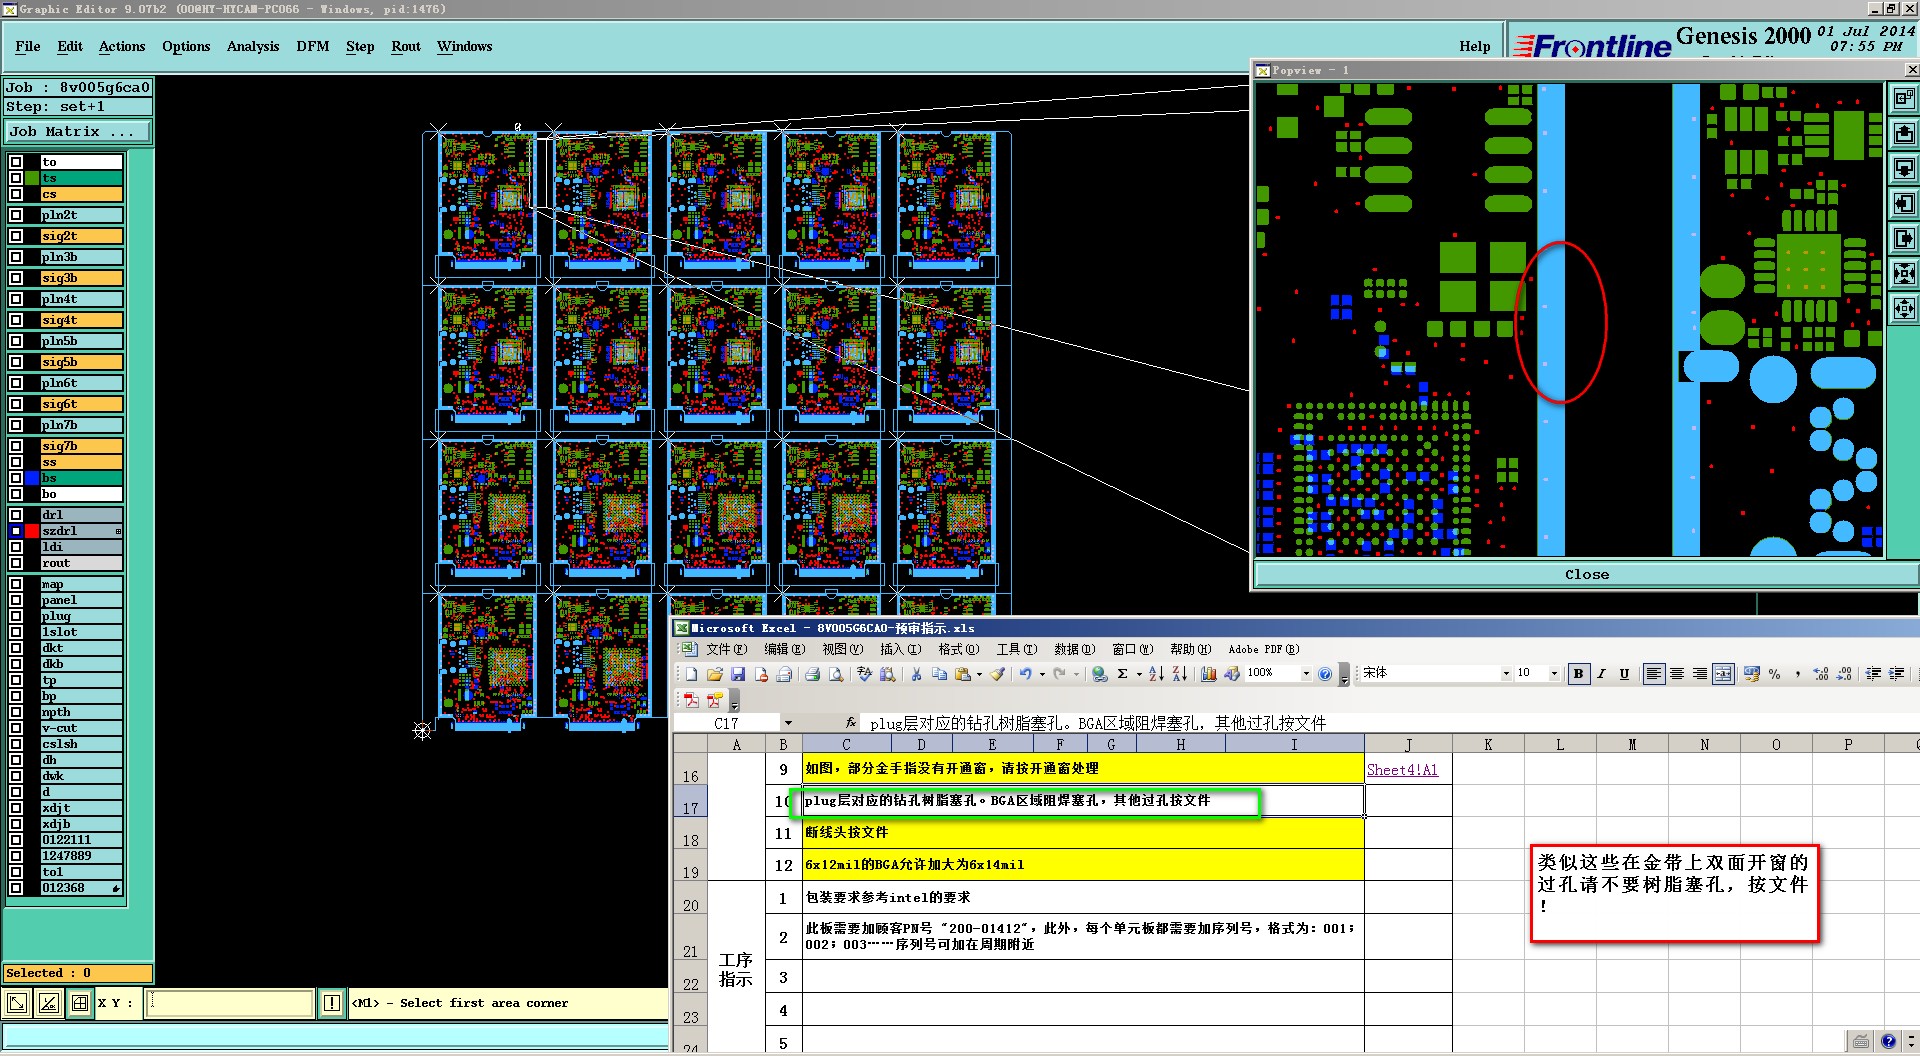Click Align Left icon in Excel toolbar
The width and height of the screenshot is (1920, 1056).
pyautogui.click(x=1654, y=674)
